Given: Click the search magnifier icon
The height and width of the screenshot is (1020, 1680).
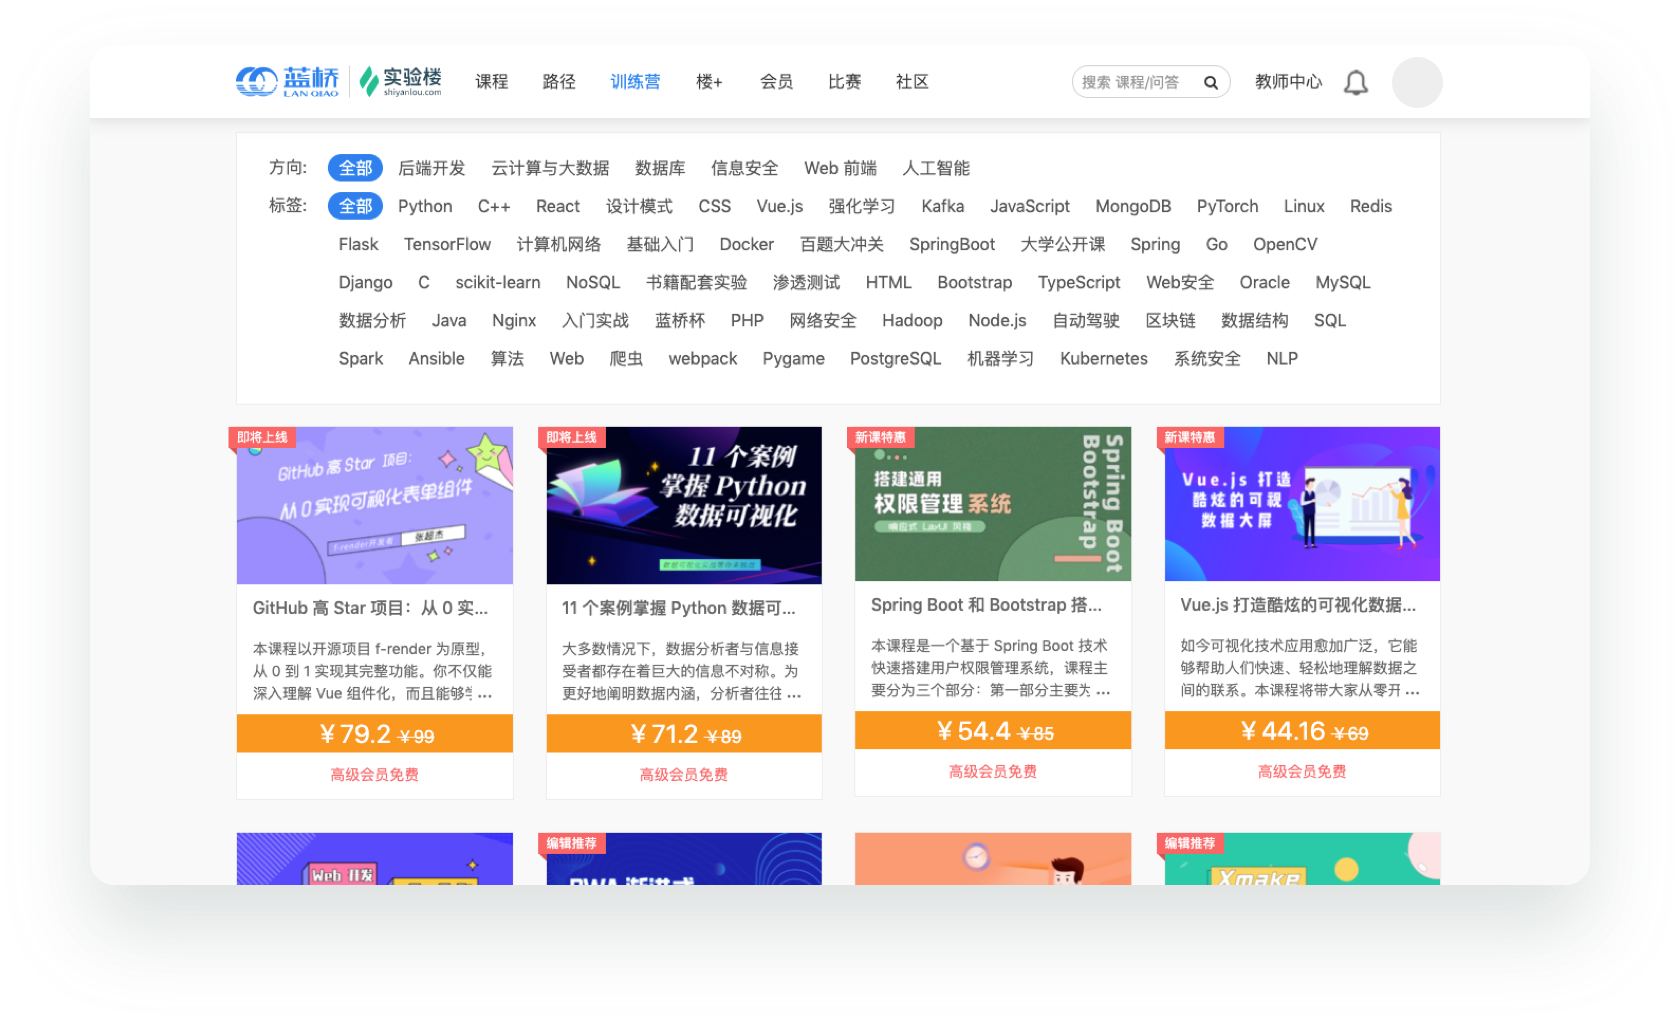Looking at the screenshot, I should pos(1210,83).
